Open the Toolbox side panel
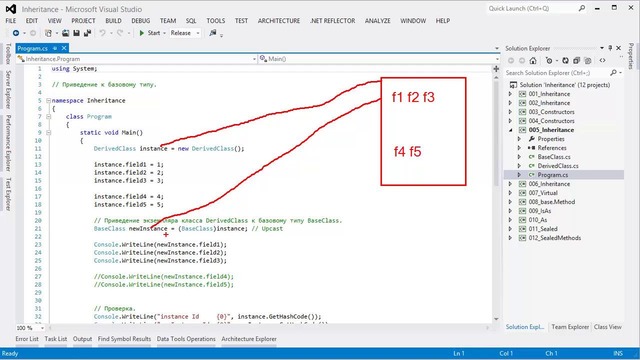 click(x=8, y=54)
